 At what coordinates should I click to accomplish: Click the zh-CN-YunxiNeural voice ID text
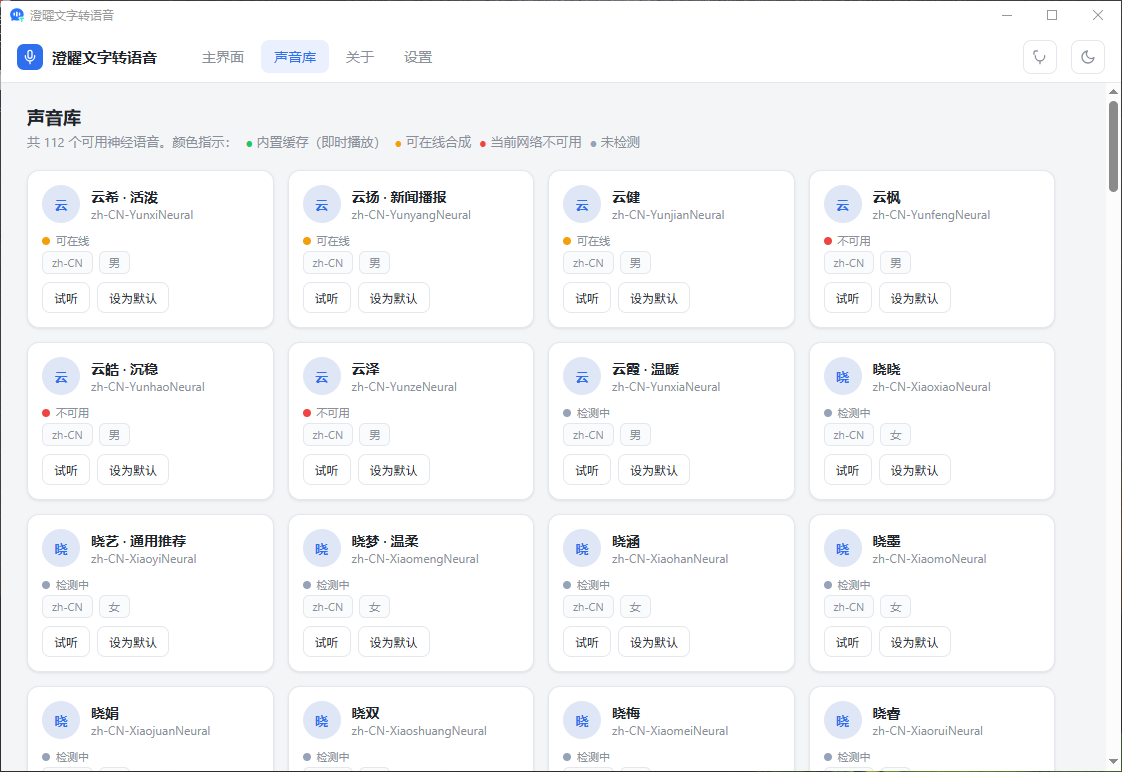(x=142, y=215)
